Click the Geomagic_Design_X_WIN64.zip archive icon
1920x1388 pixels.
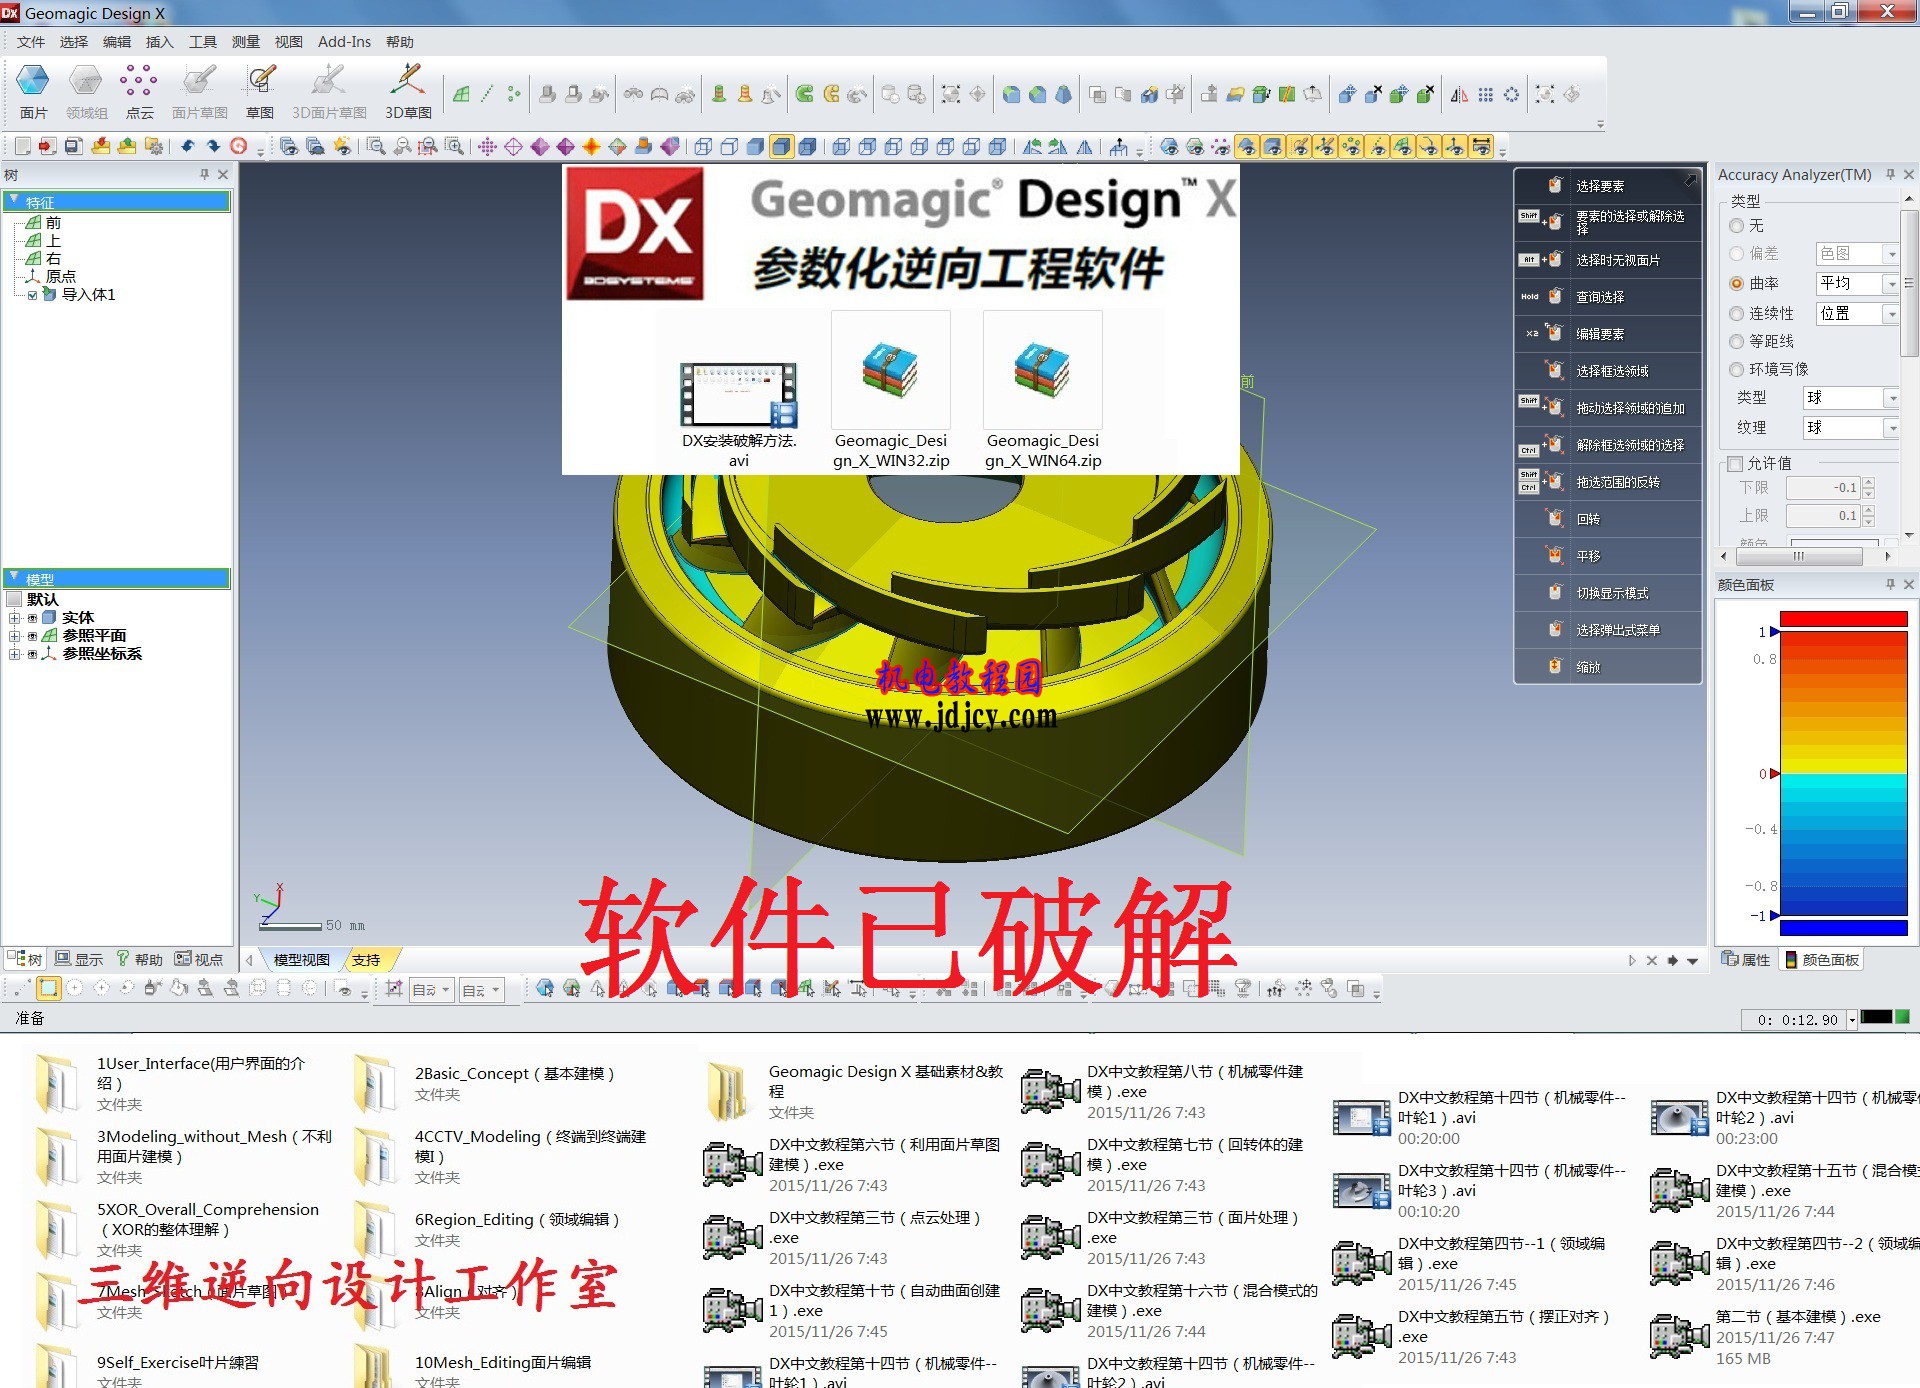click(x=1042, y=370)
